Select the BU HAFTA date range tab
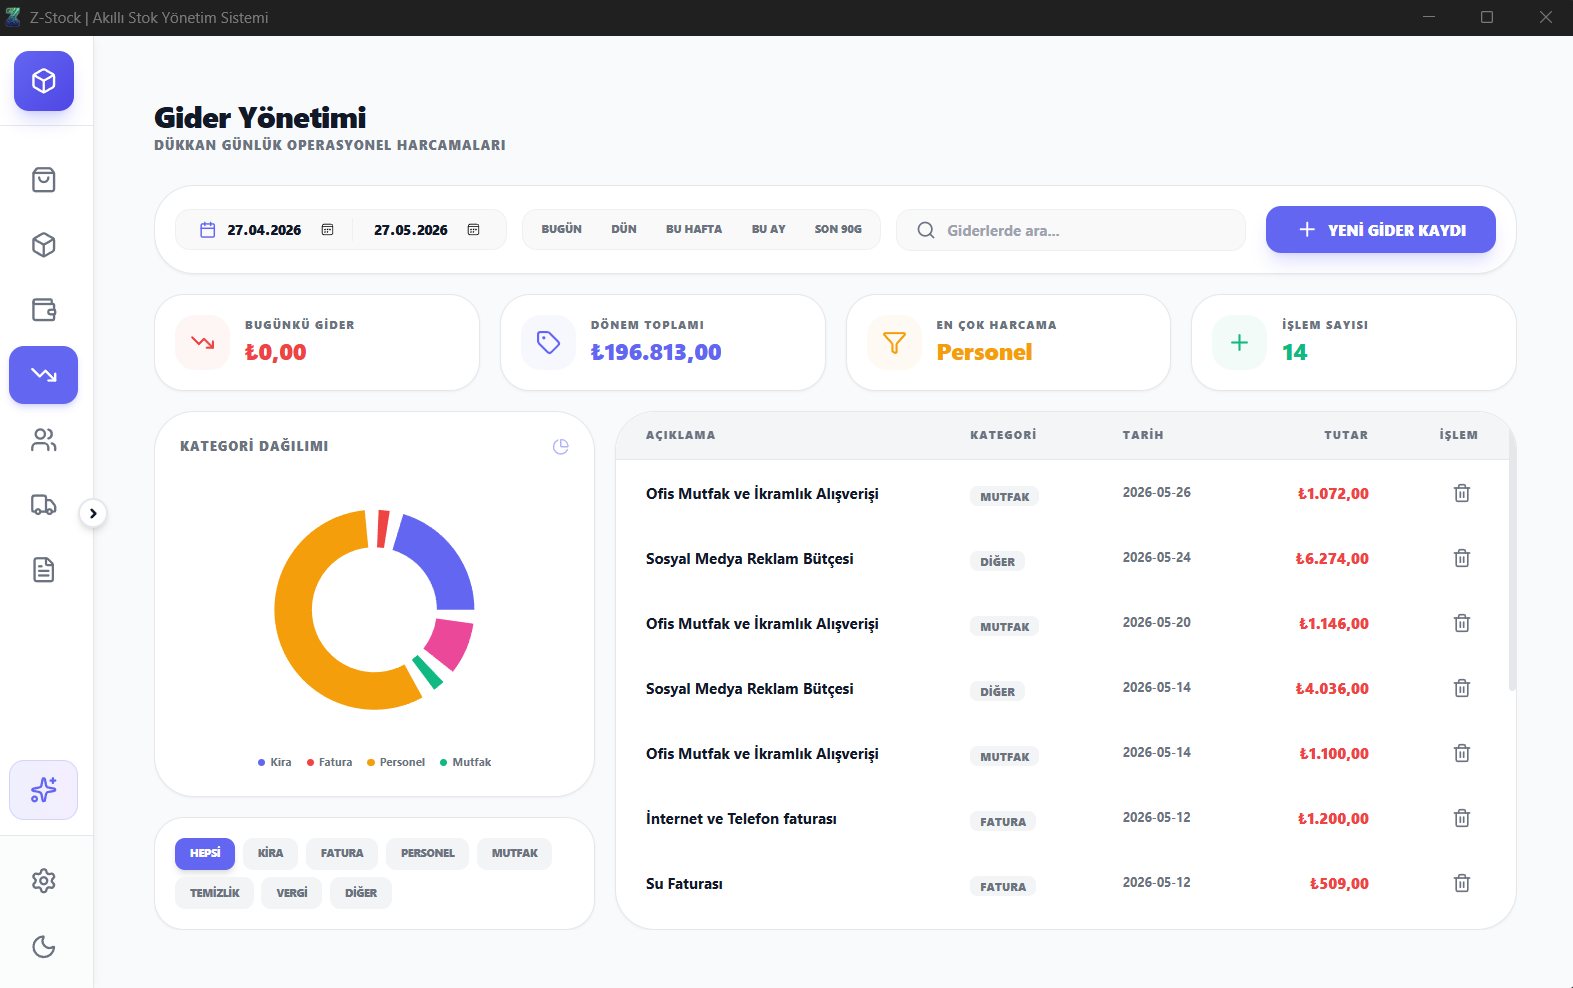The width and height of the screenshot is (1573, 988). point(694,229)
